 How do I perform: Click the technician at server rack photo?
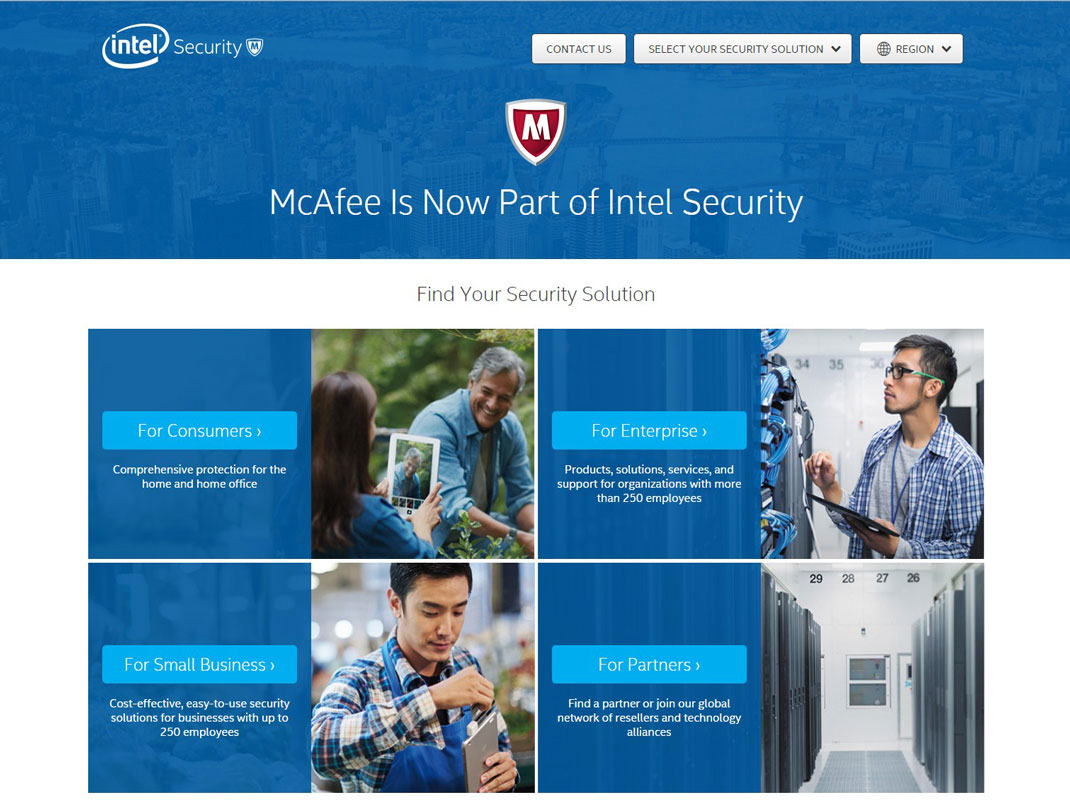(872, 444)
